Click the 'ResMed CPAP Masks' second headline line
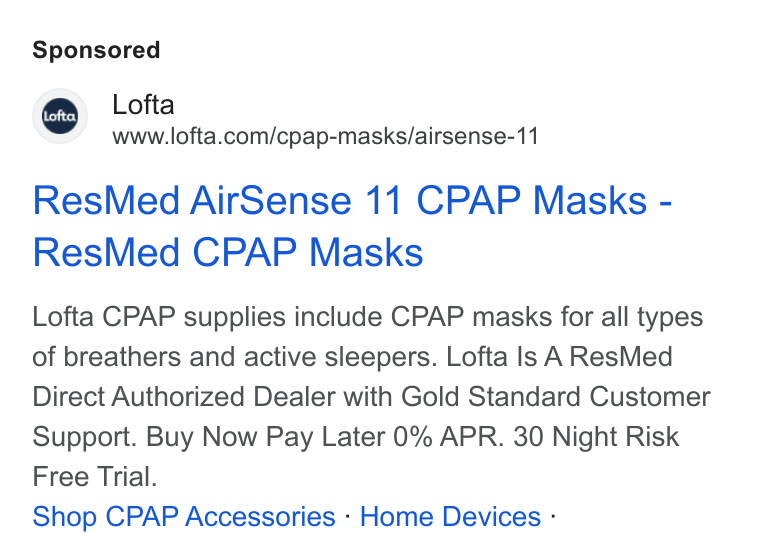 click(x=228, y=253)
